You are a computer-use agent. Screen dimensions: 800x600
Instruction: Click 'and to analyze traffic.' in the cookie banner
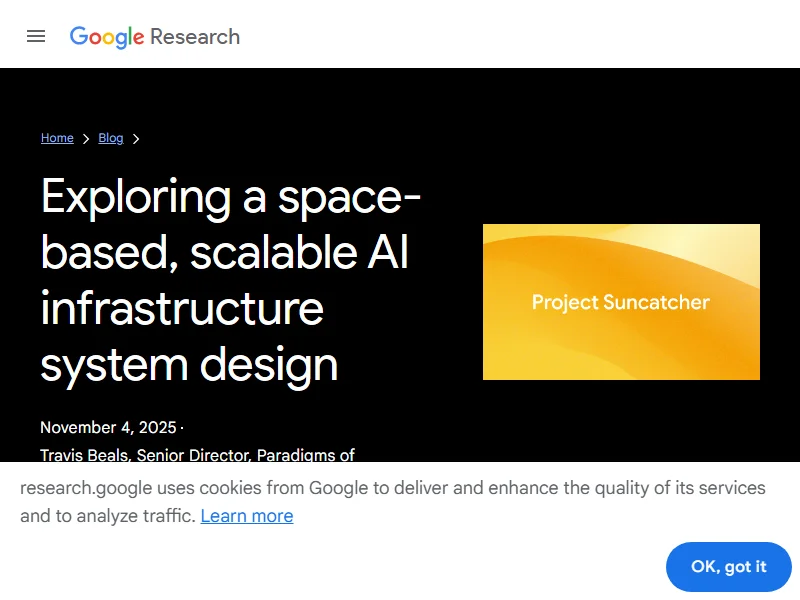(107, 516)
